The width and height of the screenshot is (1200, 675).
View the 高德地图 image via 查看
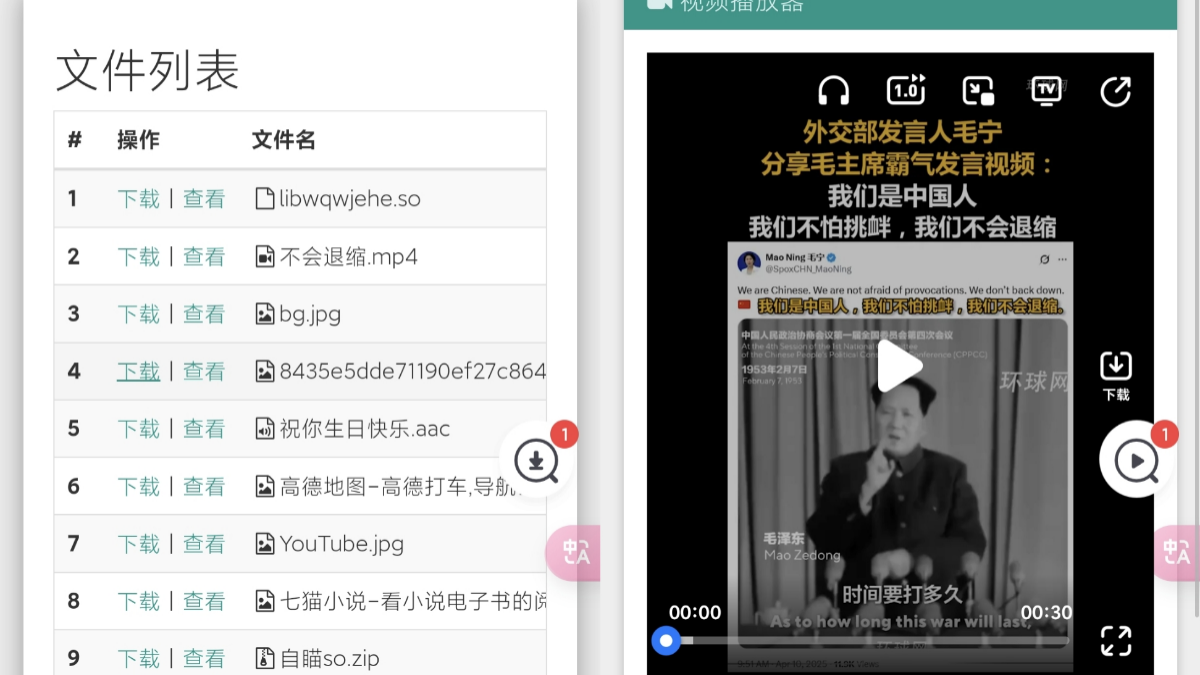point(204,486)
